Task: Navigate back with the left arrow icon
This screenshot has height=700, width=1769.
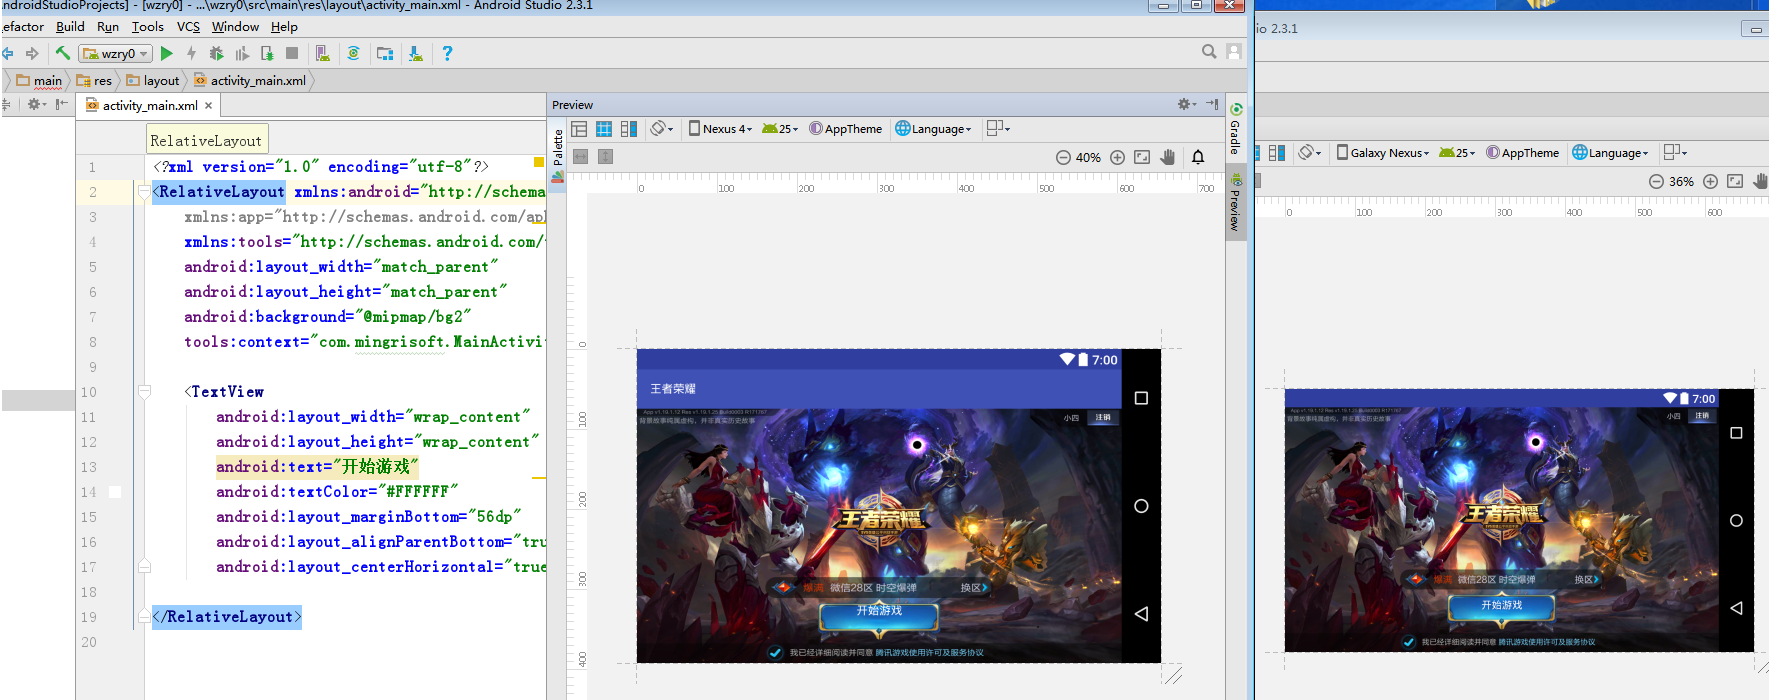Action: (x=8, y=53)
